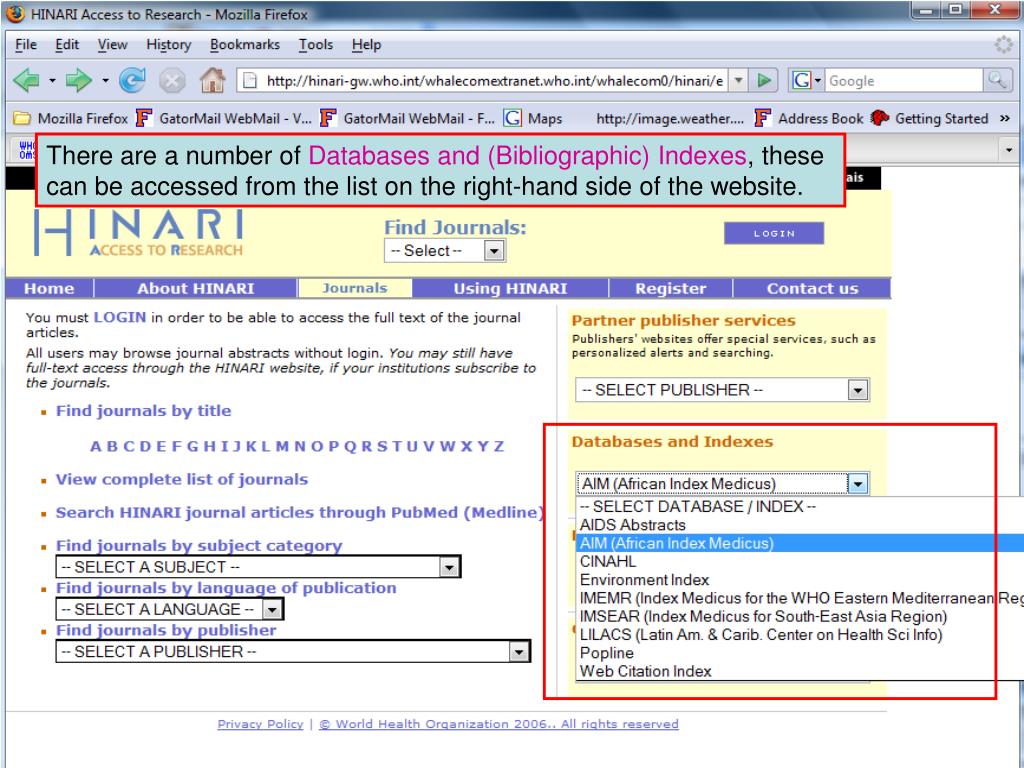The image size is (1024, 768).
Task: Click the search magnifier icon
Action: (997, 80)
